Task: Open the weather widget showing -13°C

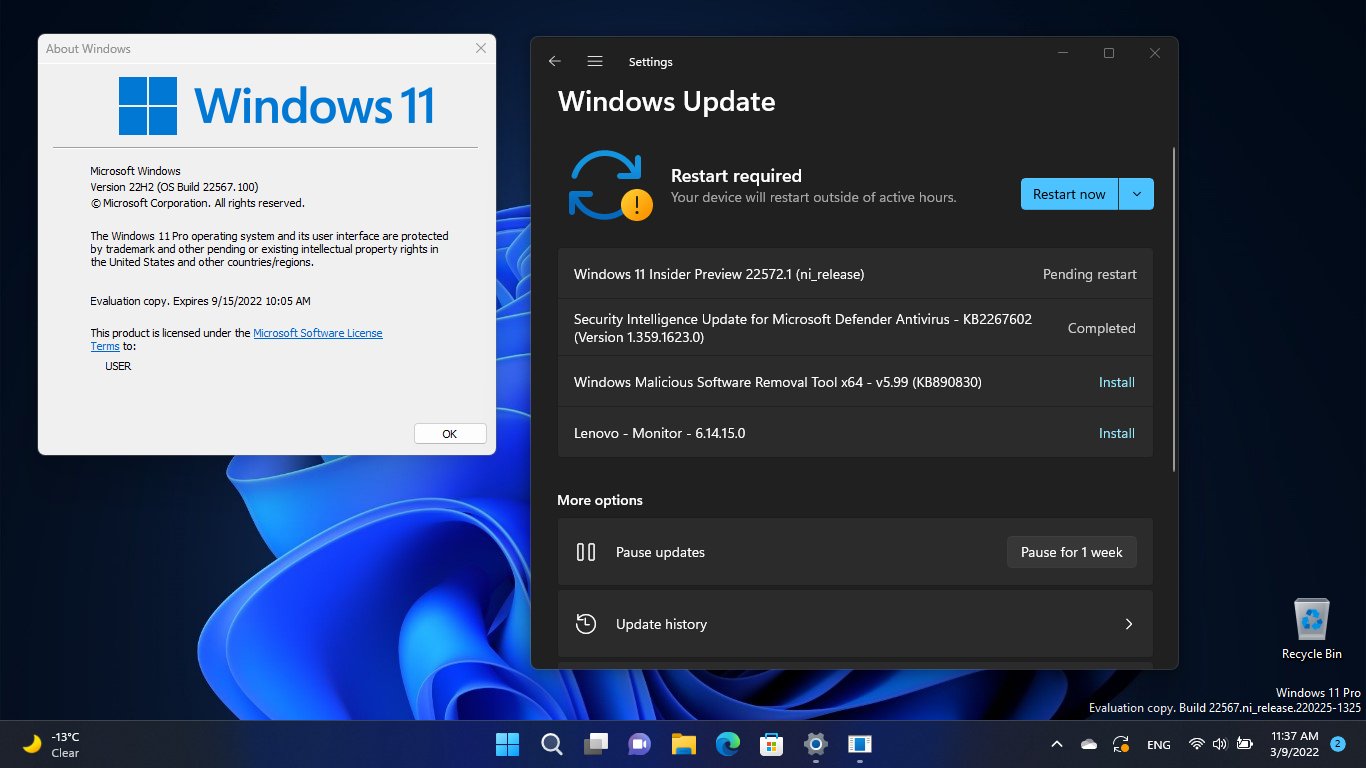Action: pyautogui.click(x=52, y=744)
